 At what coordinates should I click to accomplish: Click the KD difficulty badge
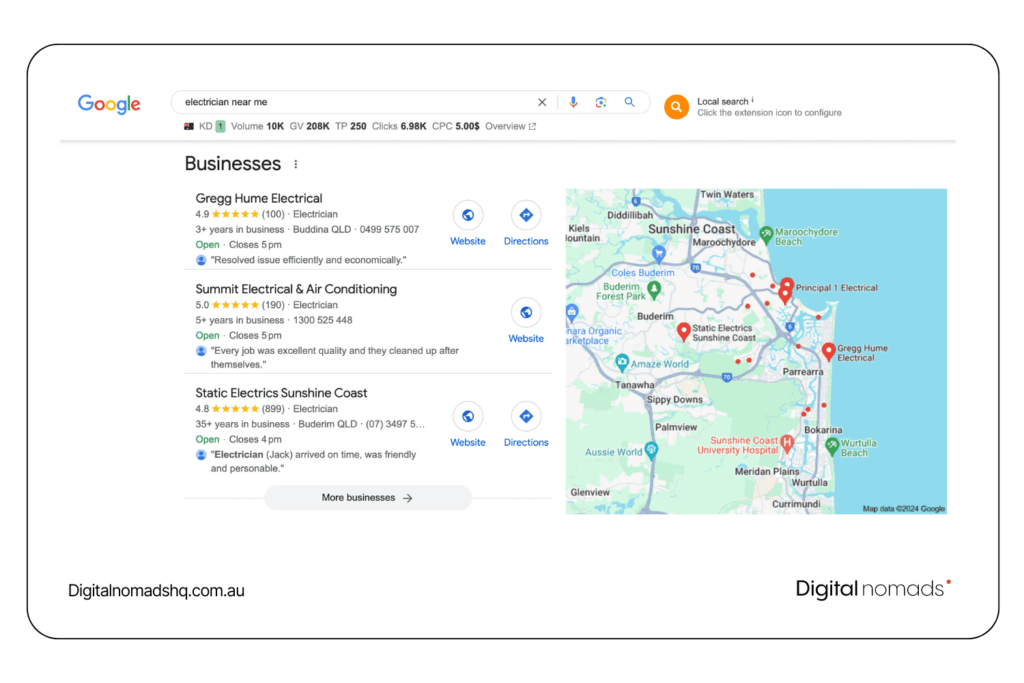click(x=221, y=126)
